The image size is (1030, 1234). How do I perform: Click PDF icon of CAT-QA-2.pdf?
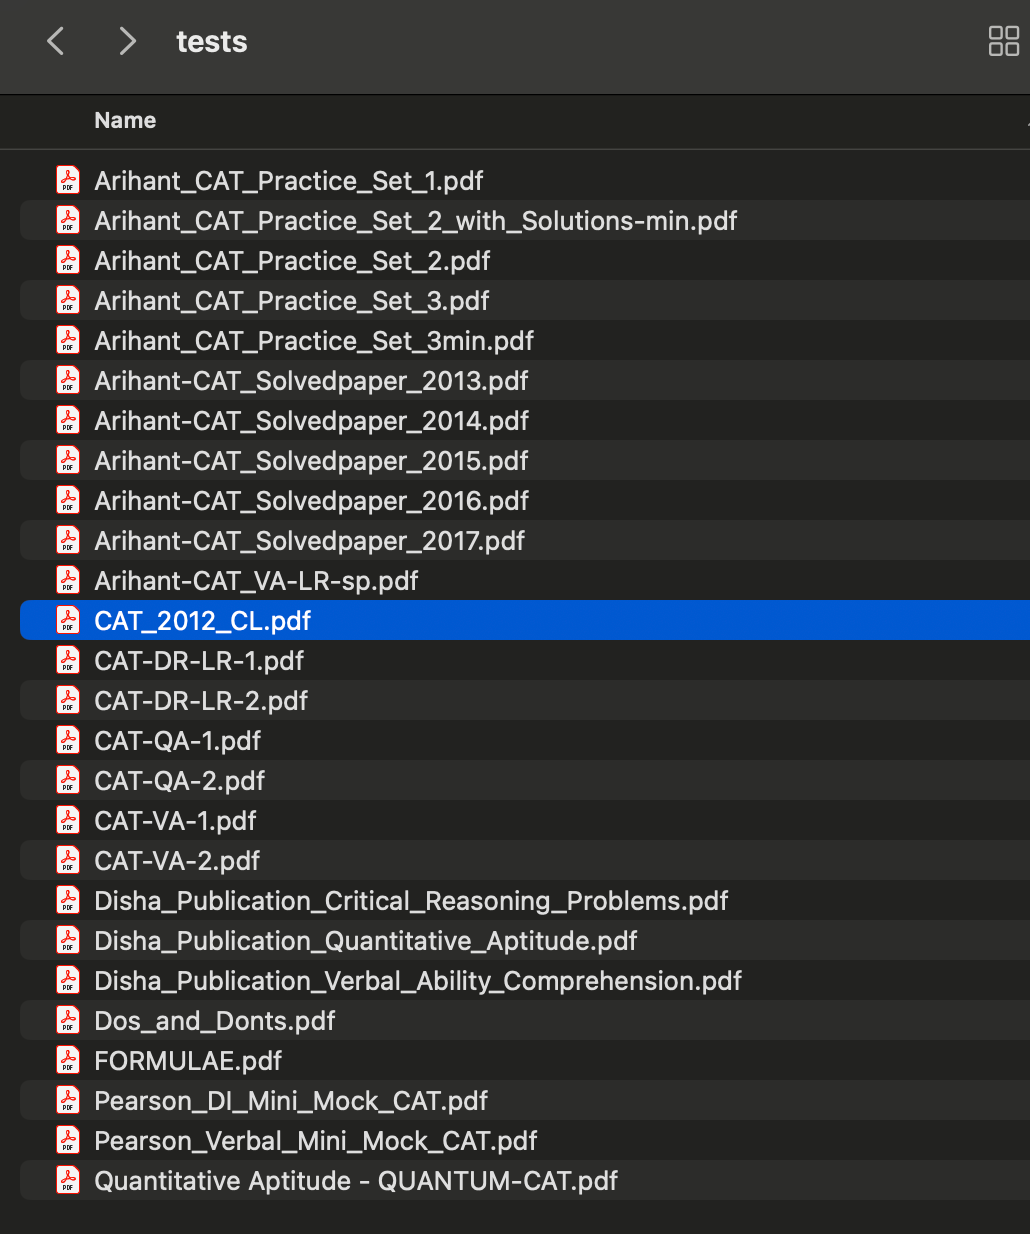[x=68, y=780]
